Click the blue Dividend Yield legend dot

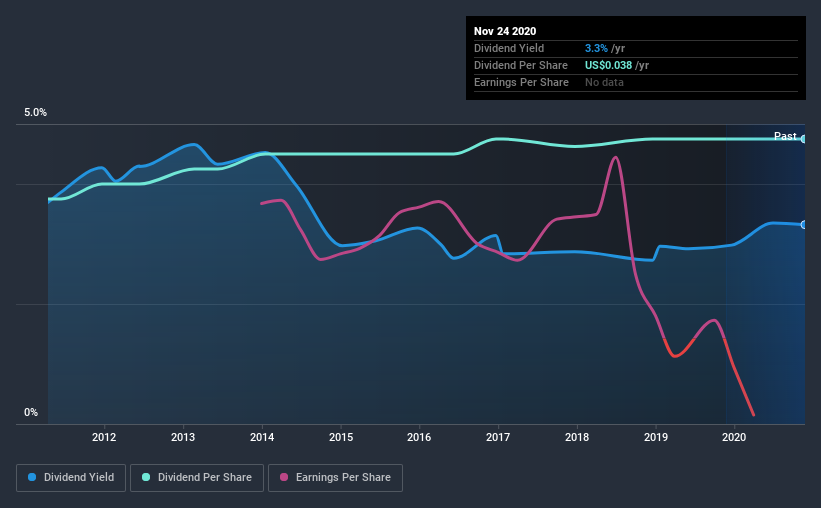coord(32,477)
